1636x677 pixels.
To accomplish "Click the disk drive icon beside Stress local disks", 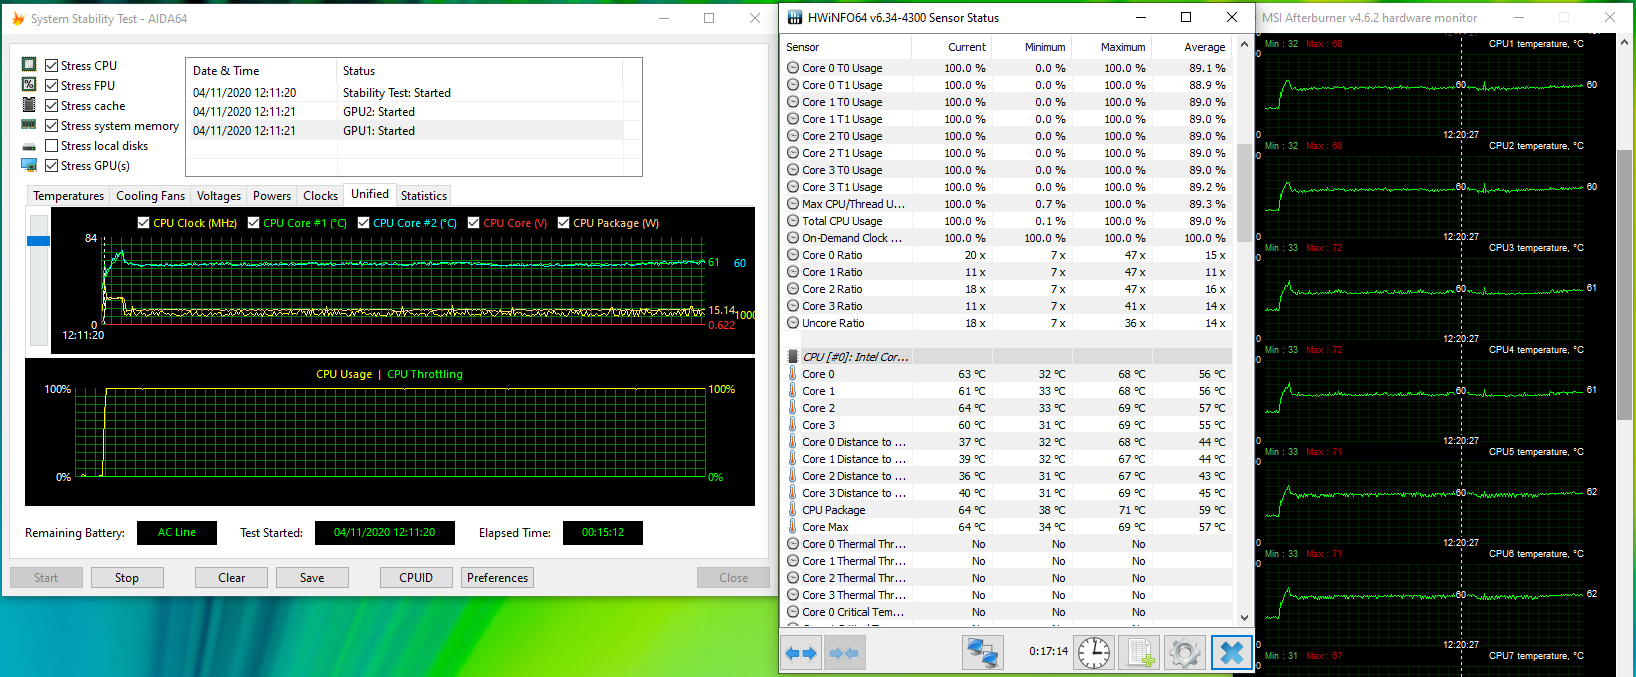I will click(29, 146).
